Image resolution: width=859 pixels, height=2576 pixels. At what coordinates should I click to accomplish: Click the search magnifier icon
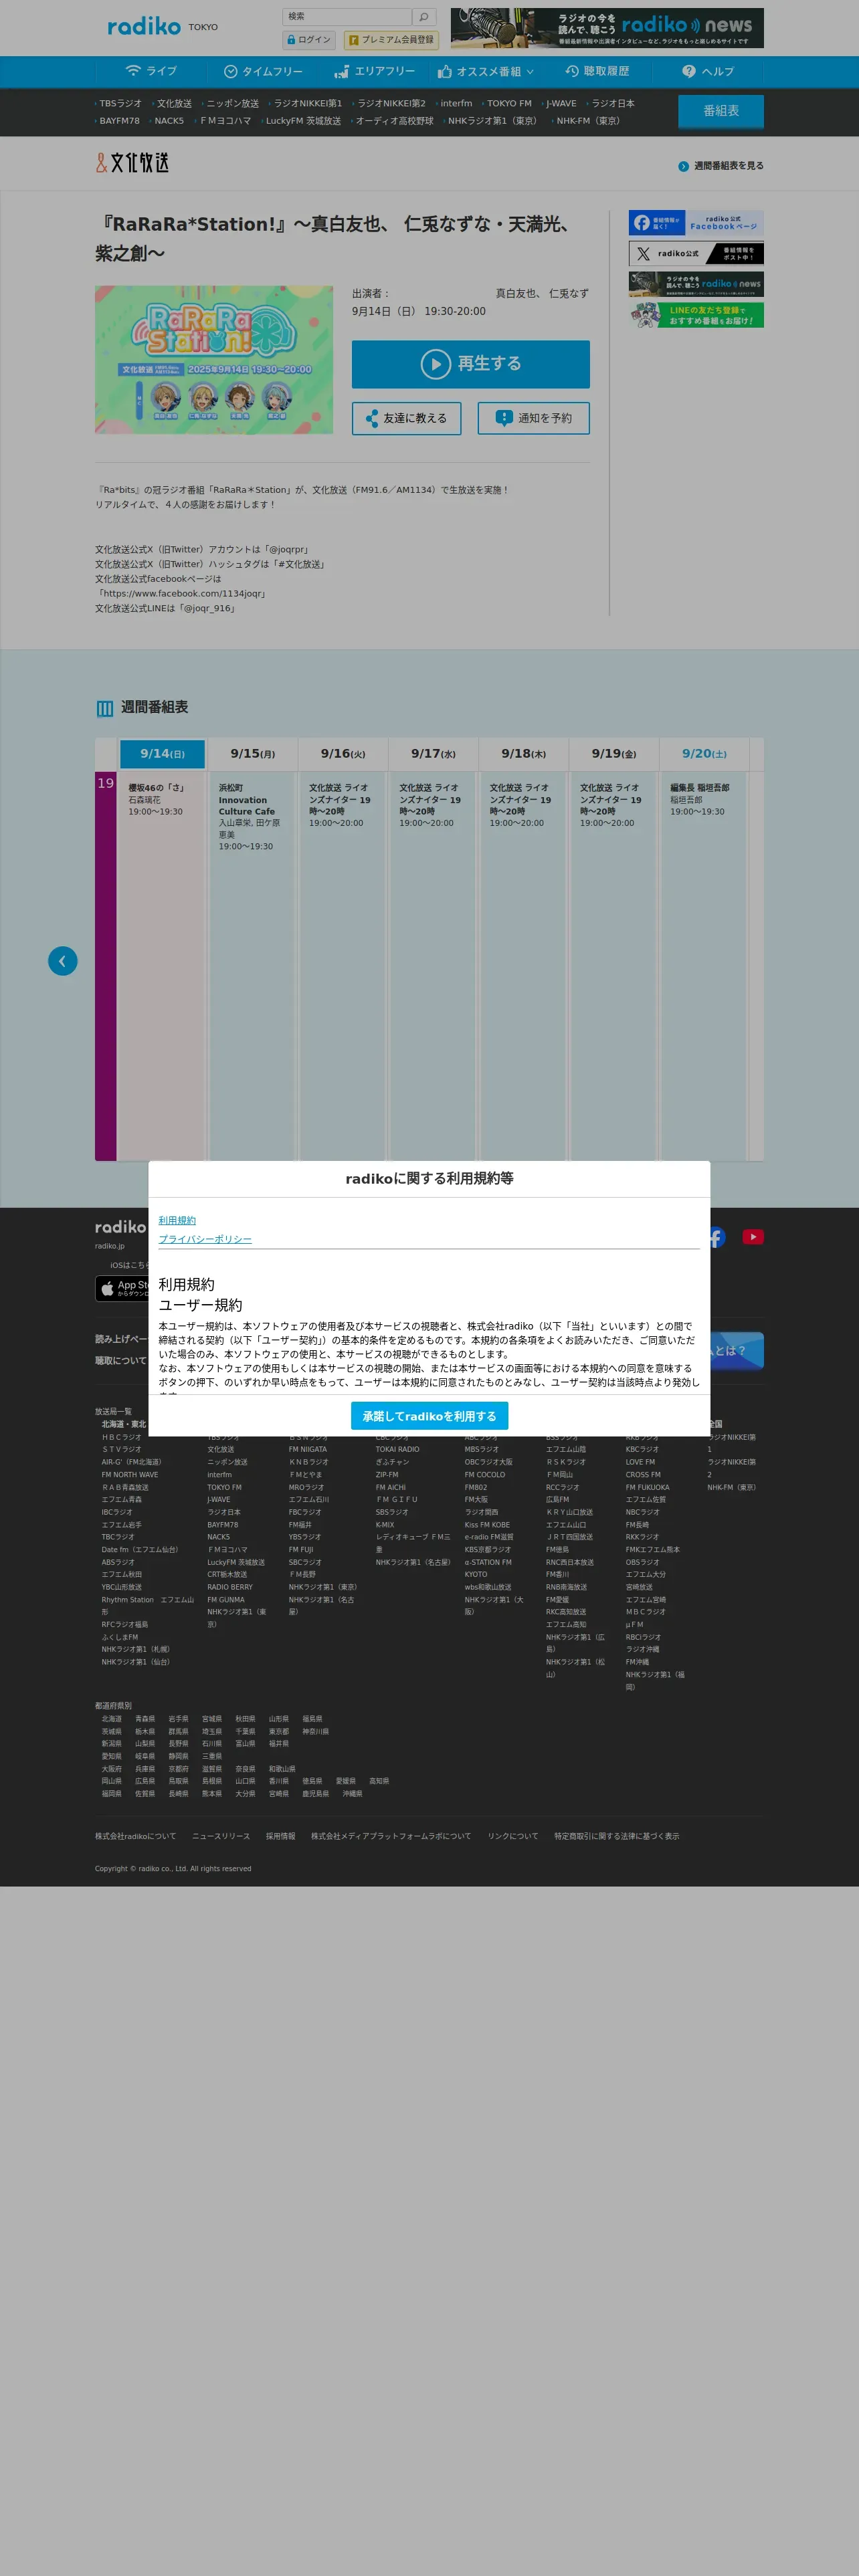pos(424,17)
